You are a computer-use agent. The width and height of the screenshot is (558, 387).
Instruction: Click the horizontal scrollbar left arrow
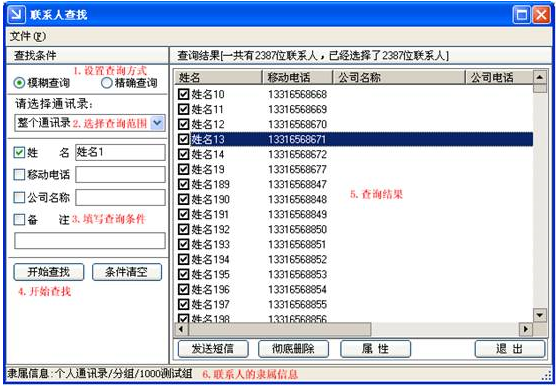pos(181,329)
